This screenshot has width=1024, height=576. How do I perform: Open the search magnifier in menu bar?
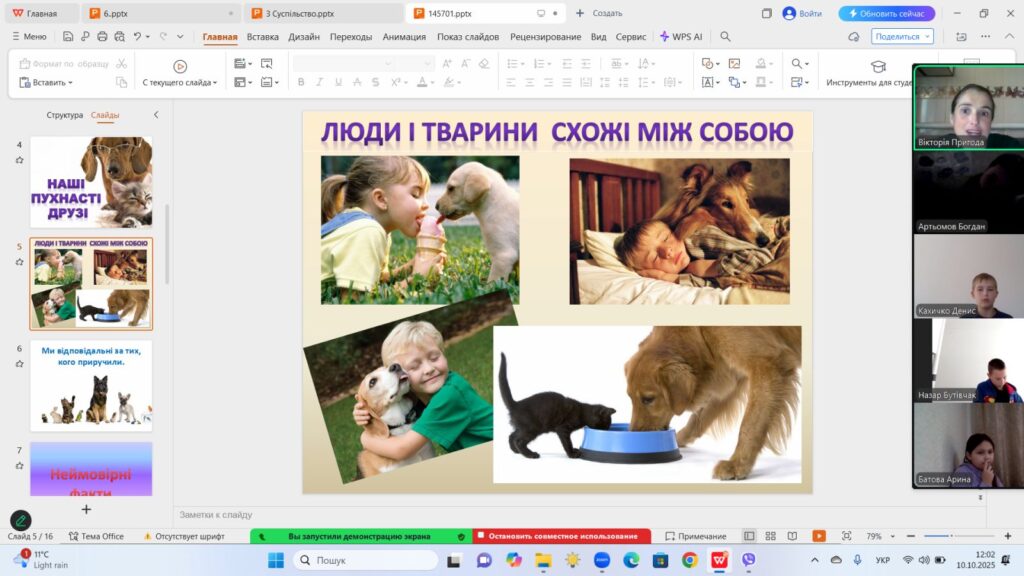pyautogui.click(x=725, y=36)
